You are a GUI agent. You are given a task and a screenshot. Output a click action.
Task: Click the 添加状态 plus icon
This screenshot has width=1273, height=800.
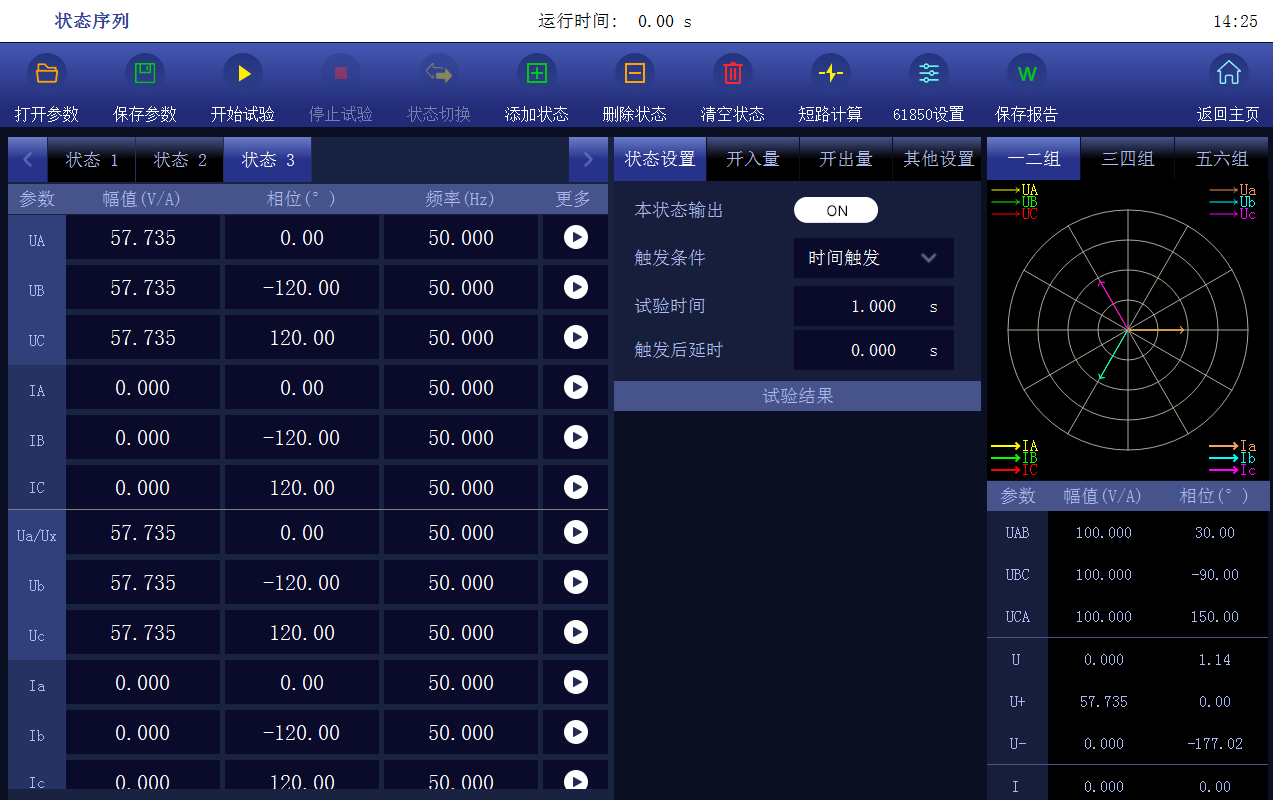pos(537,73)
